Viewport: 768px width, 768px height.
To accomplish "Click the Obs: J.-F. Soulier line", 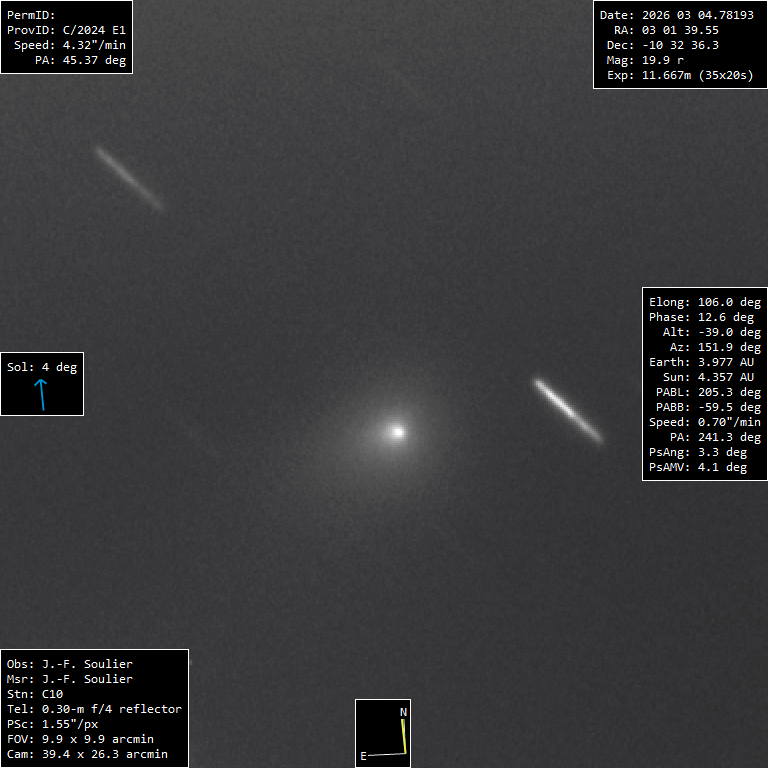I will pos(70,664).
